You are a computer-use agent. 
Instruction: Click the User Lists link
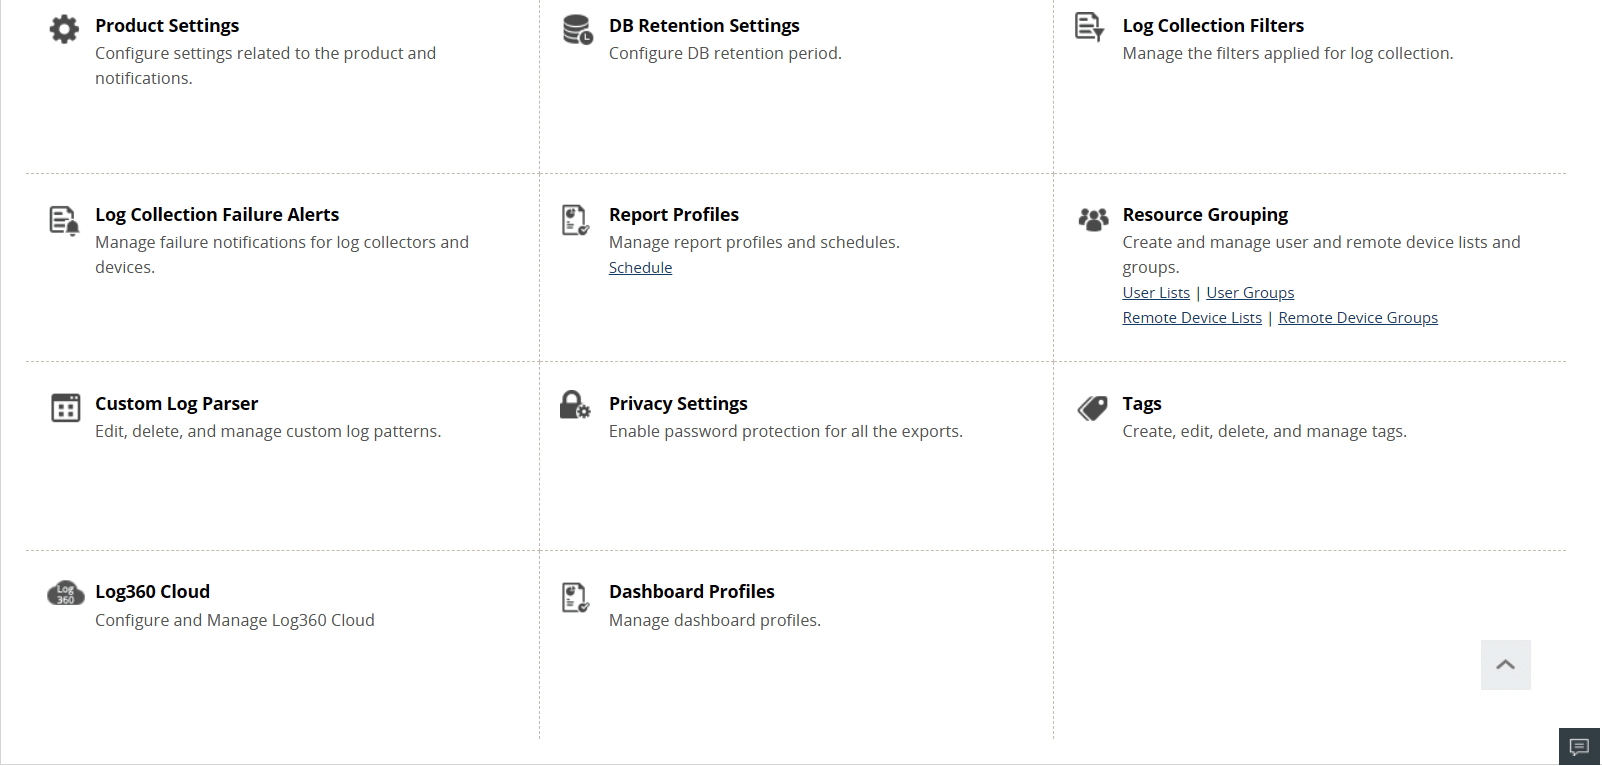click(x=1156, y=292)
